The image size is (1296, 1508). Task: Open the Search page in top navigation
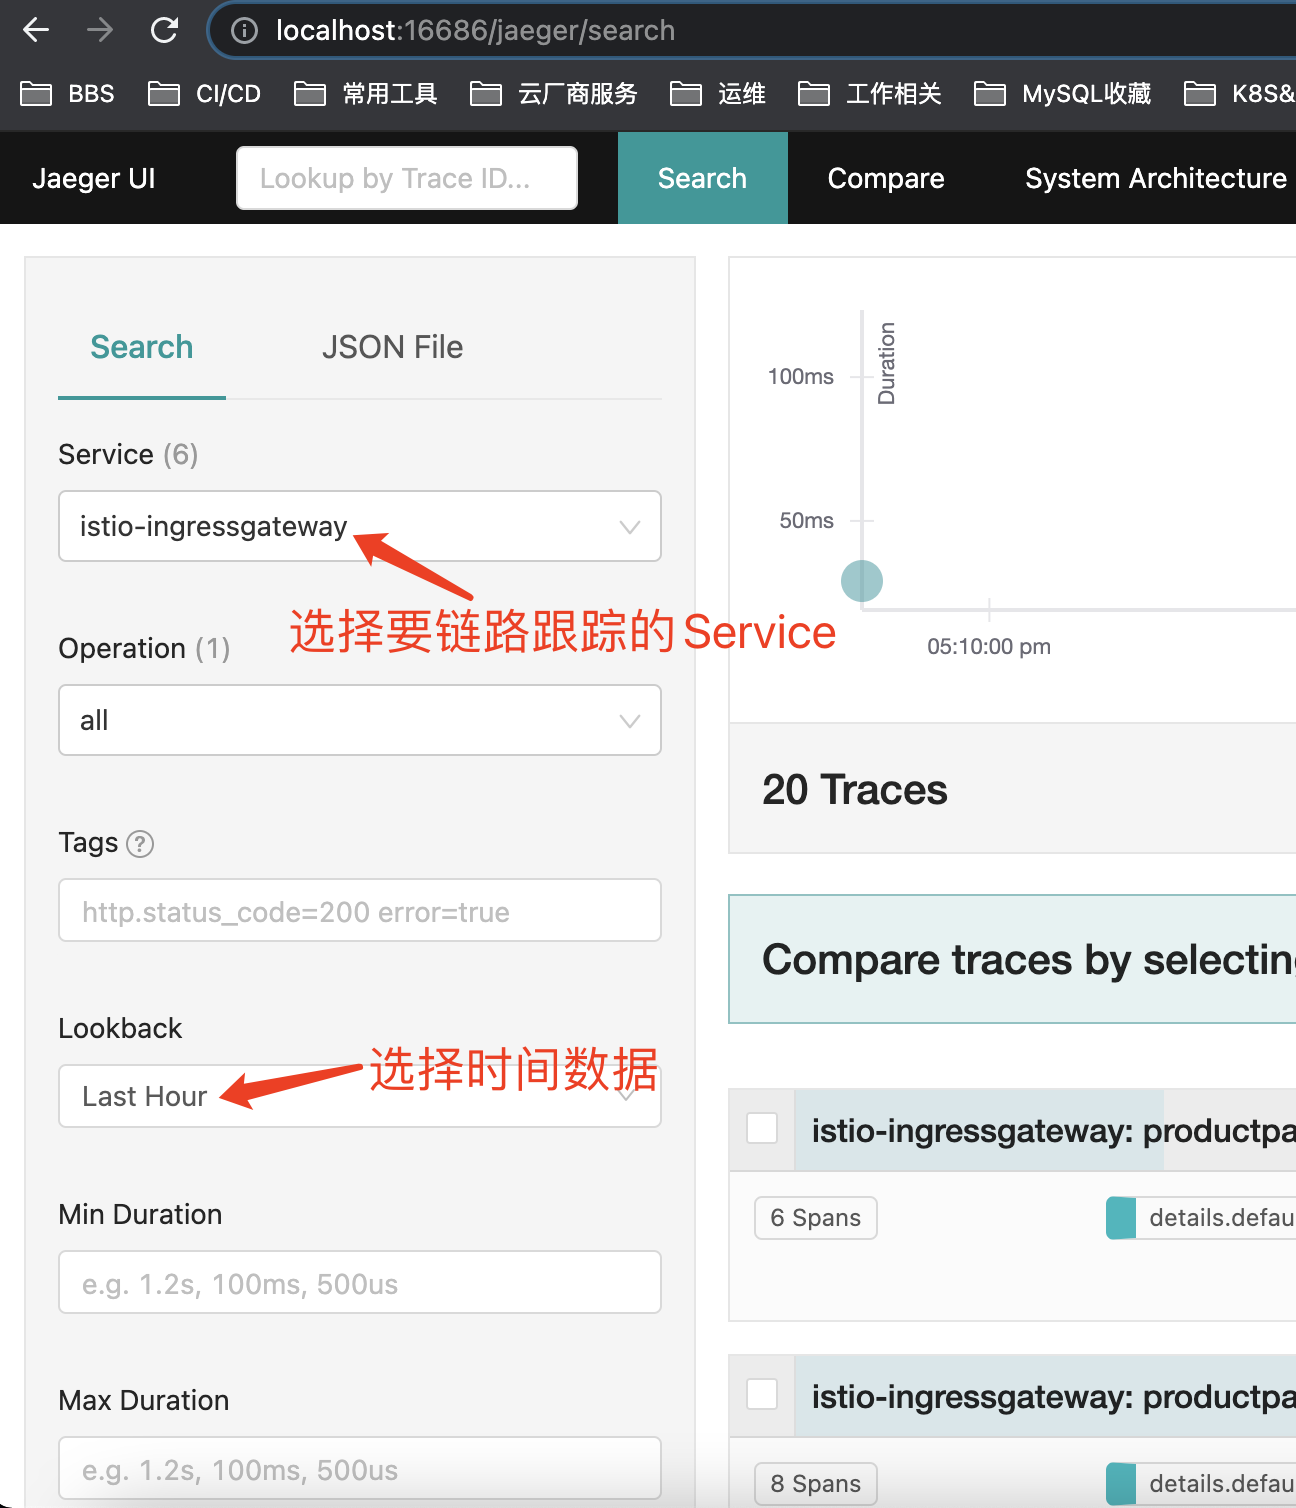click(703, 178)
